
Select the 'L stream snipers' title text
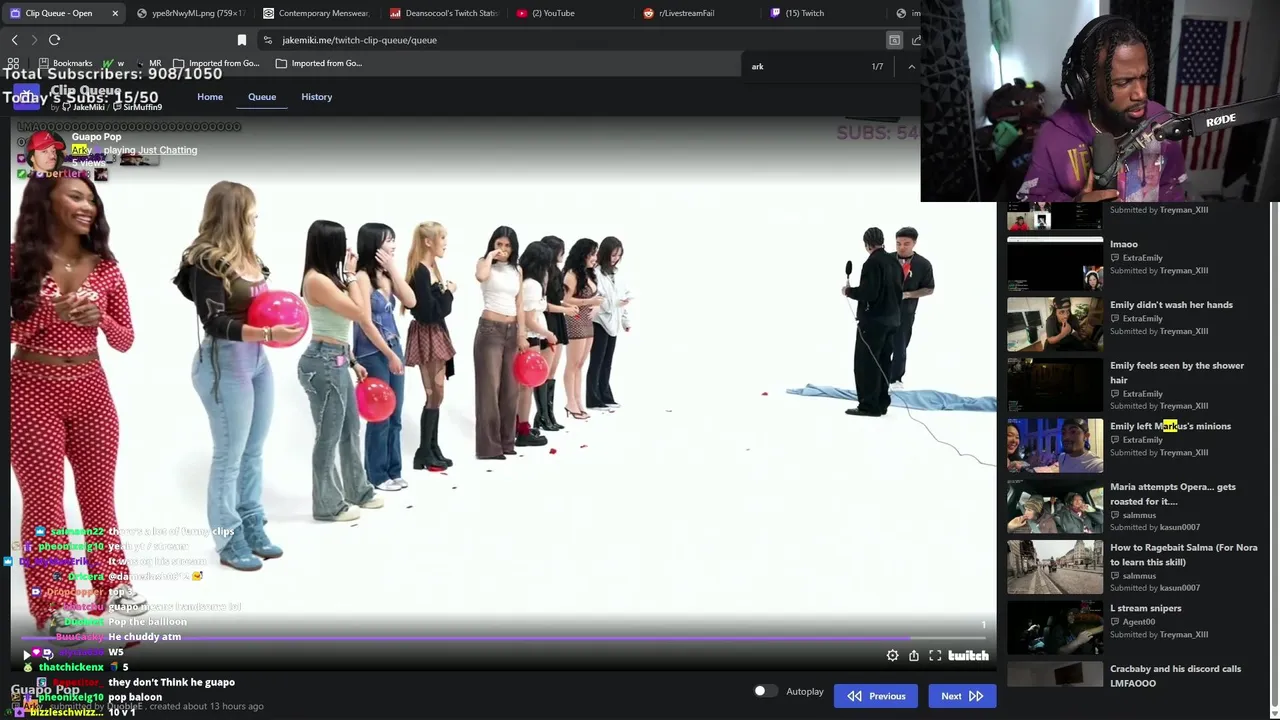pos(1145,608)
